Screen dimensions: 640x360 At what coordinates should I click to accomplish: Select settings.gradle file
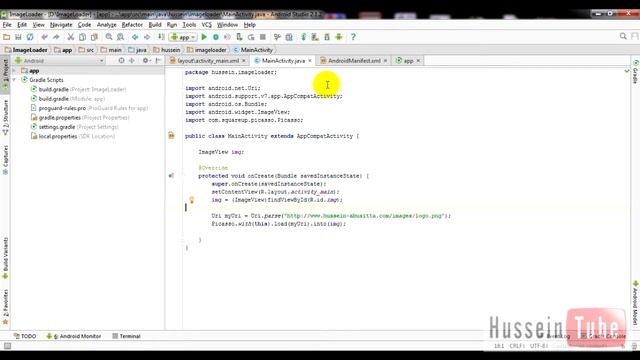pyautogui.click(x=75, y=127)
